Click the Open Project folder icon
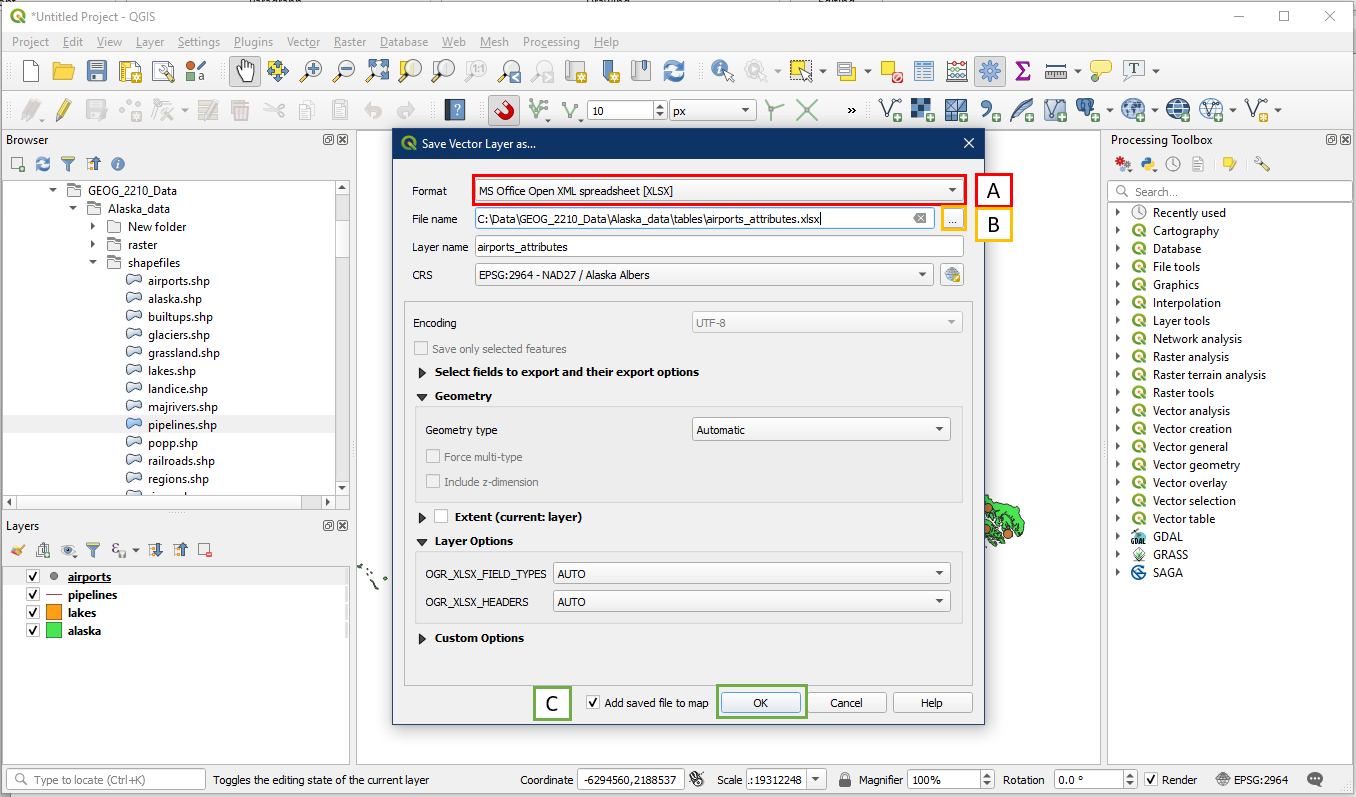 coord(64,71)
